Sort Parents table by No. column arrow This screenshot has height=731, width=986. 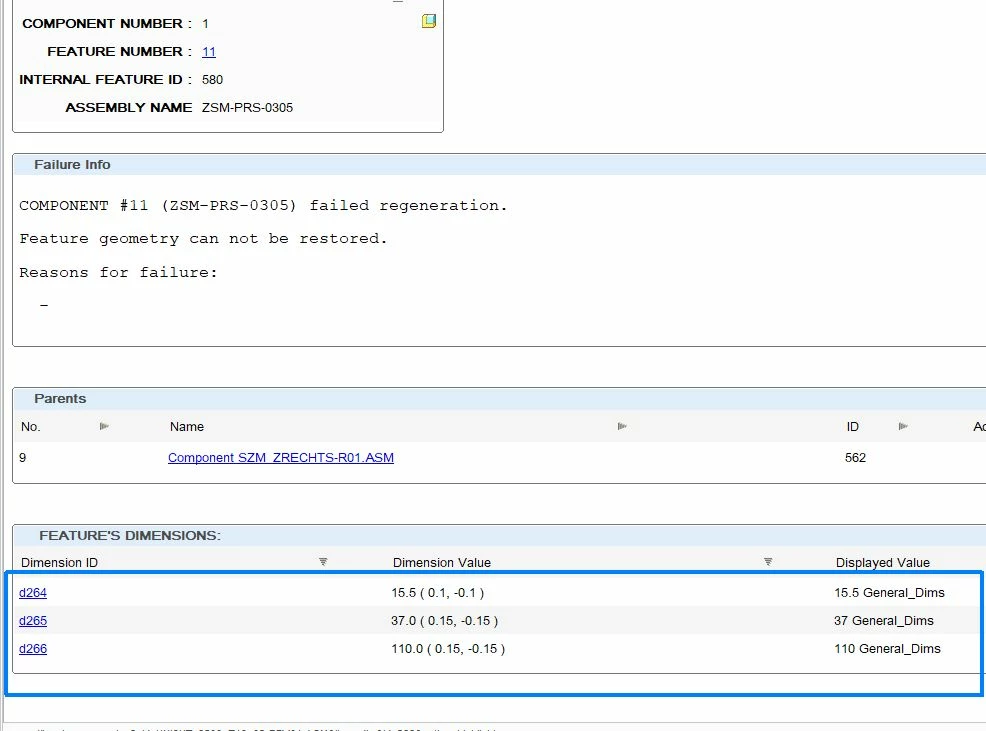(x=104, y=427)
